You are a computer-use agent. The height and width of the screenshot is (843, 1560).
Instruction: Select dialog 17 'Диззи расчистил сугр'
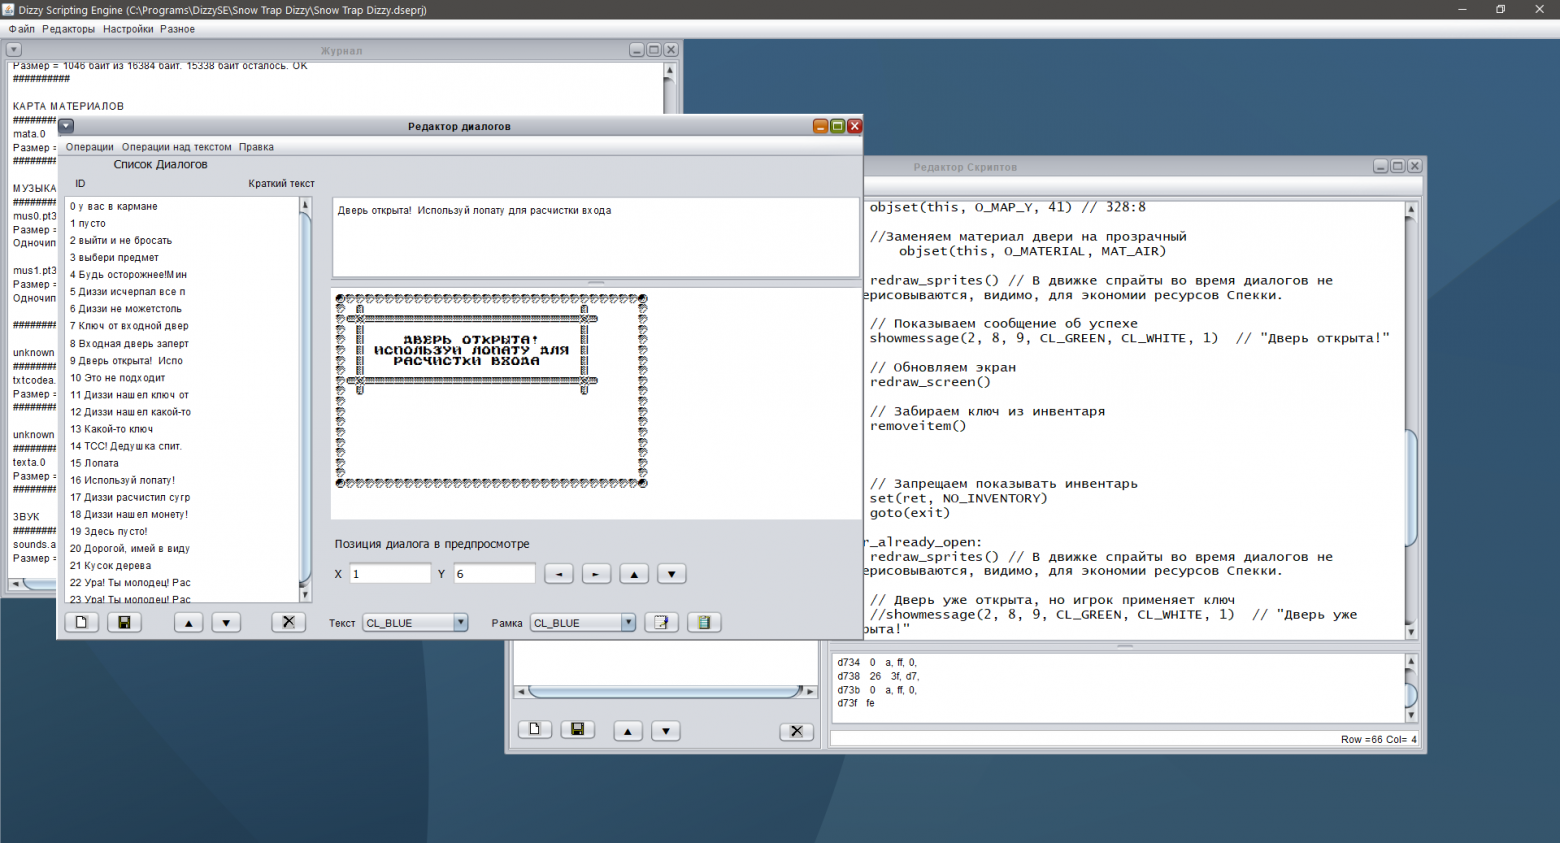tap(183, 497)
